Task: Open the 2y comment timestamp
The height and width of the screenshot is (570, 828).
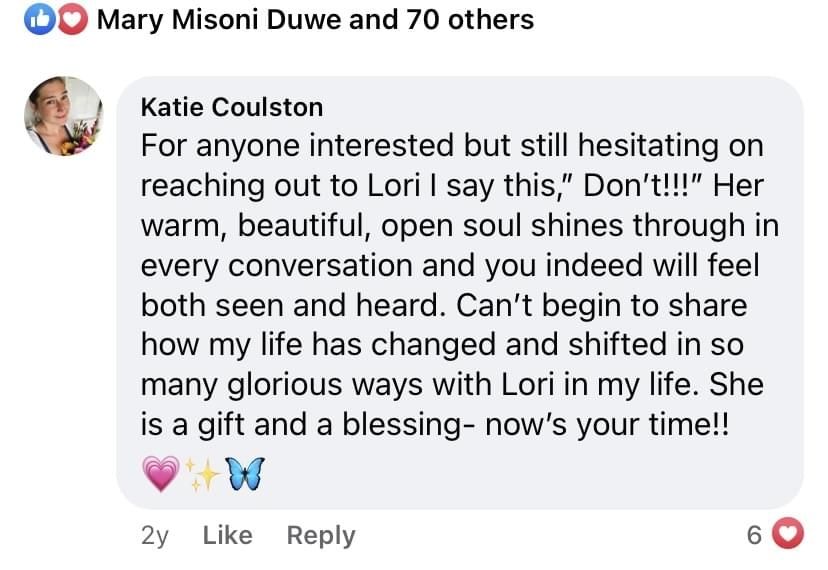Action: 155,535
